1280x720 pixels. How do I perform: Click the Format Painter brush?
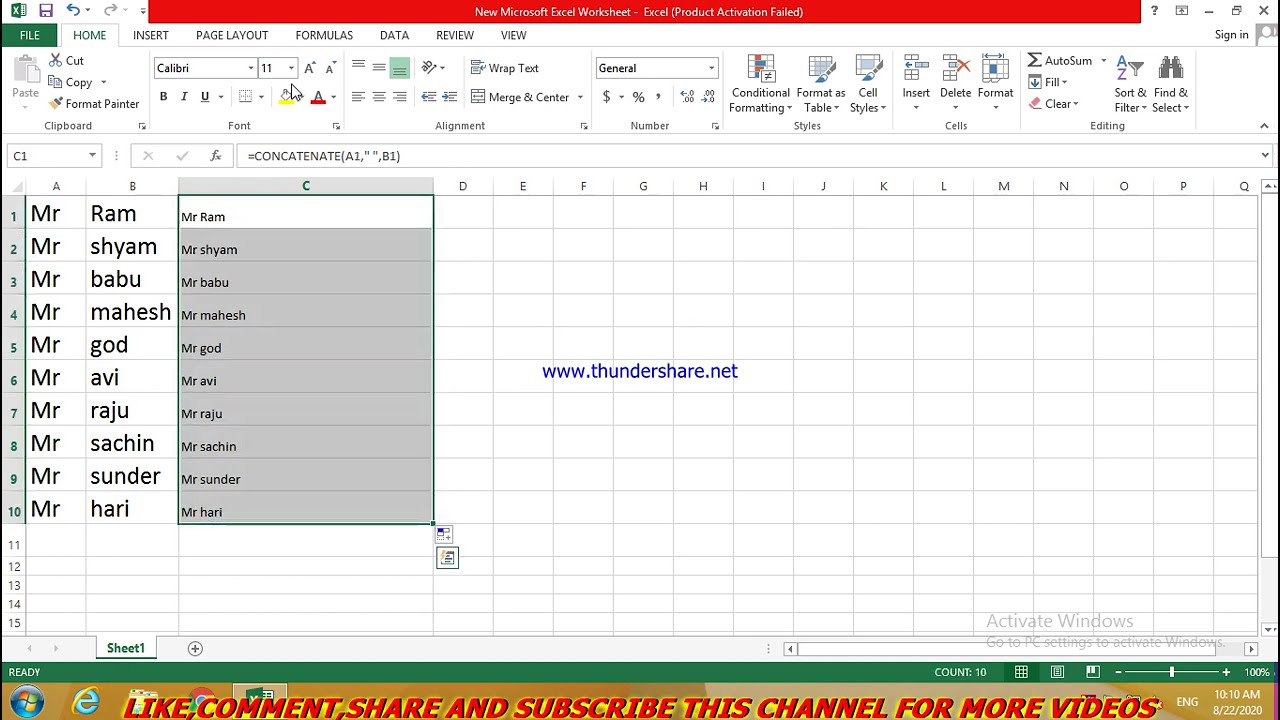[56, 104]
